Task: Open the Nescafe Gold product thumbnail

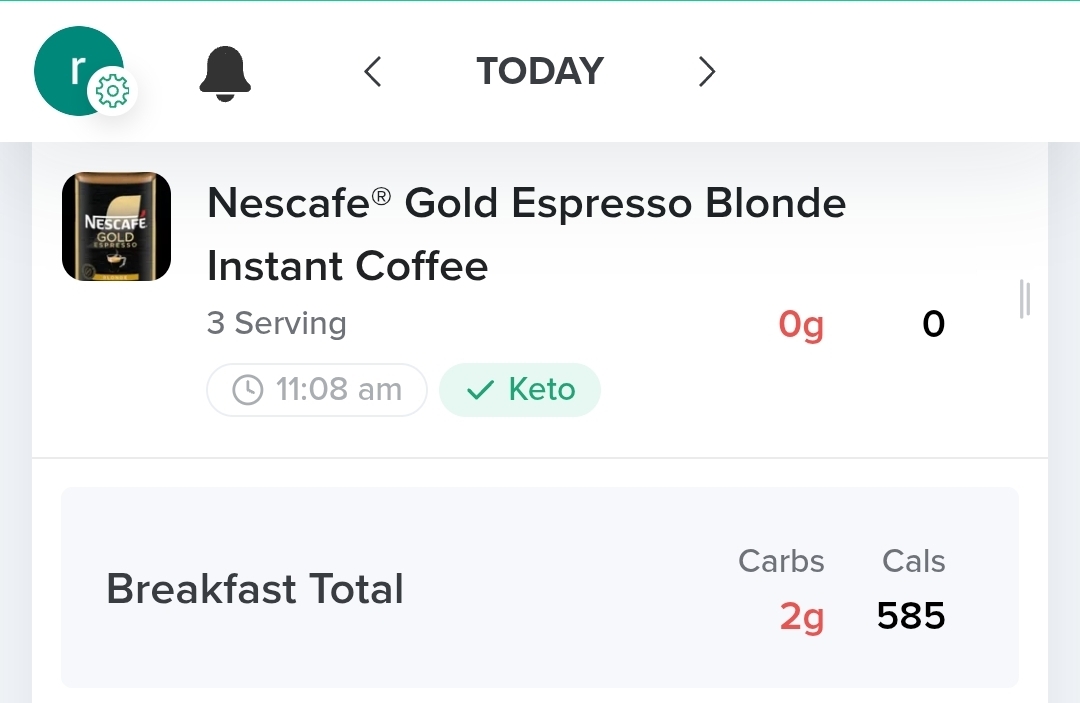Action: 116,226
